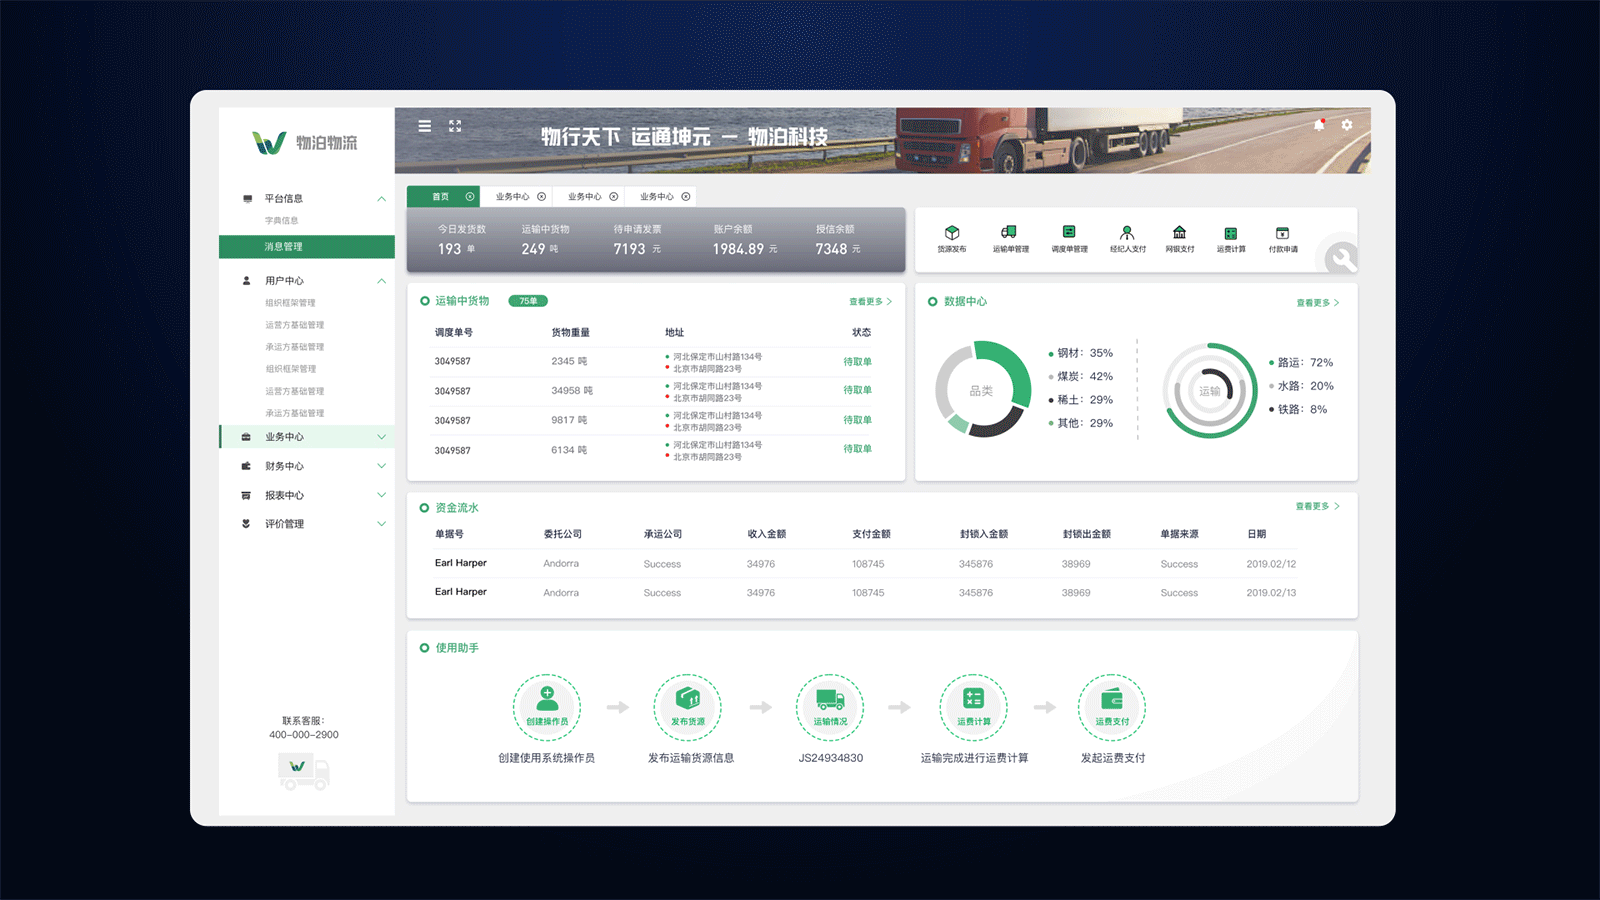Click the 钢材: 35% legend entry

tap(1080, 353)
